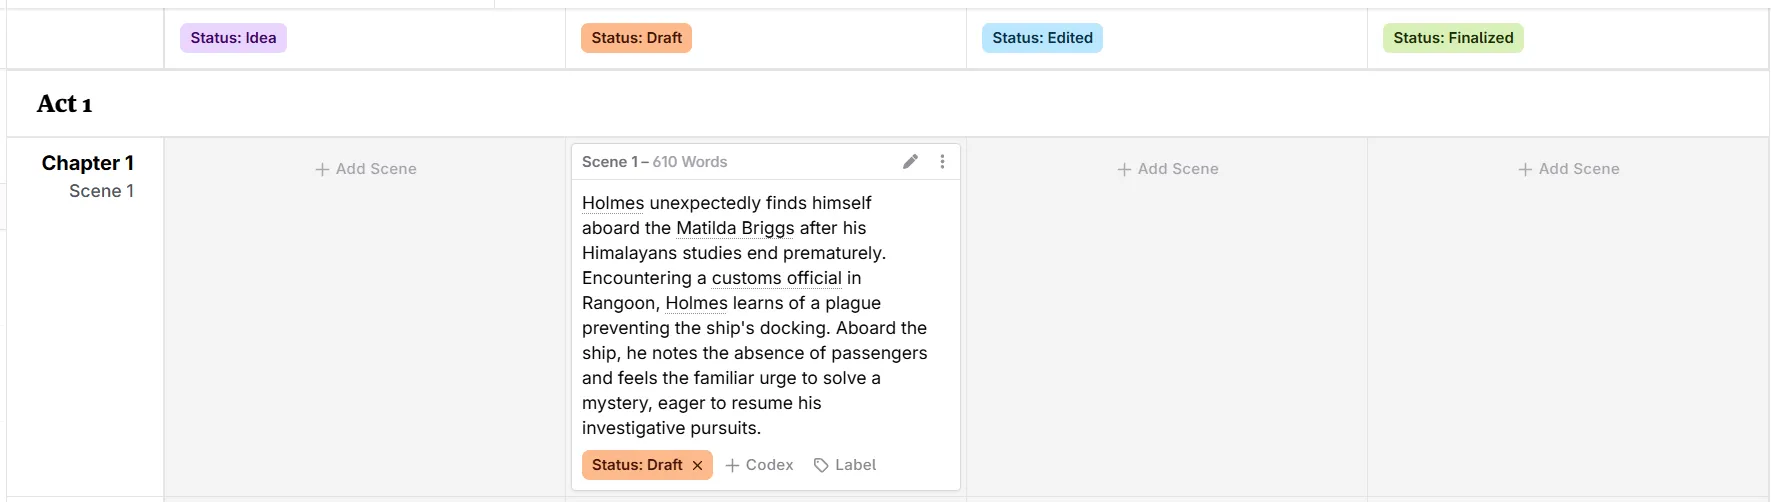Open the three-dot menu on Scene 1 card
This screenshot has width=1771, height=502.
coord(942,162)
